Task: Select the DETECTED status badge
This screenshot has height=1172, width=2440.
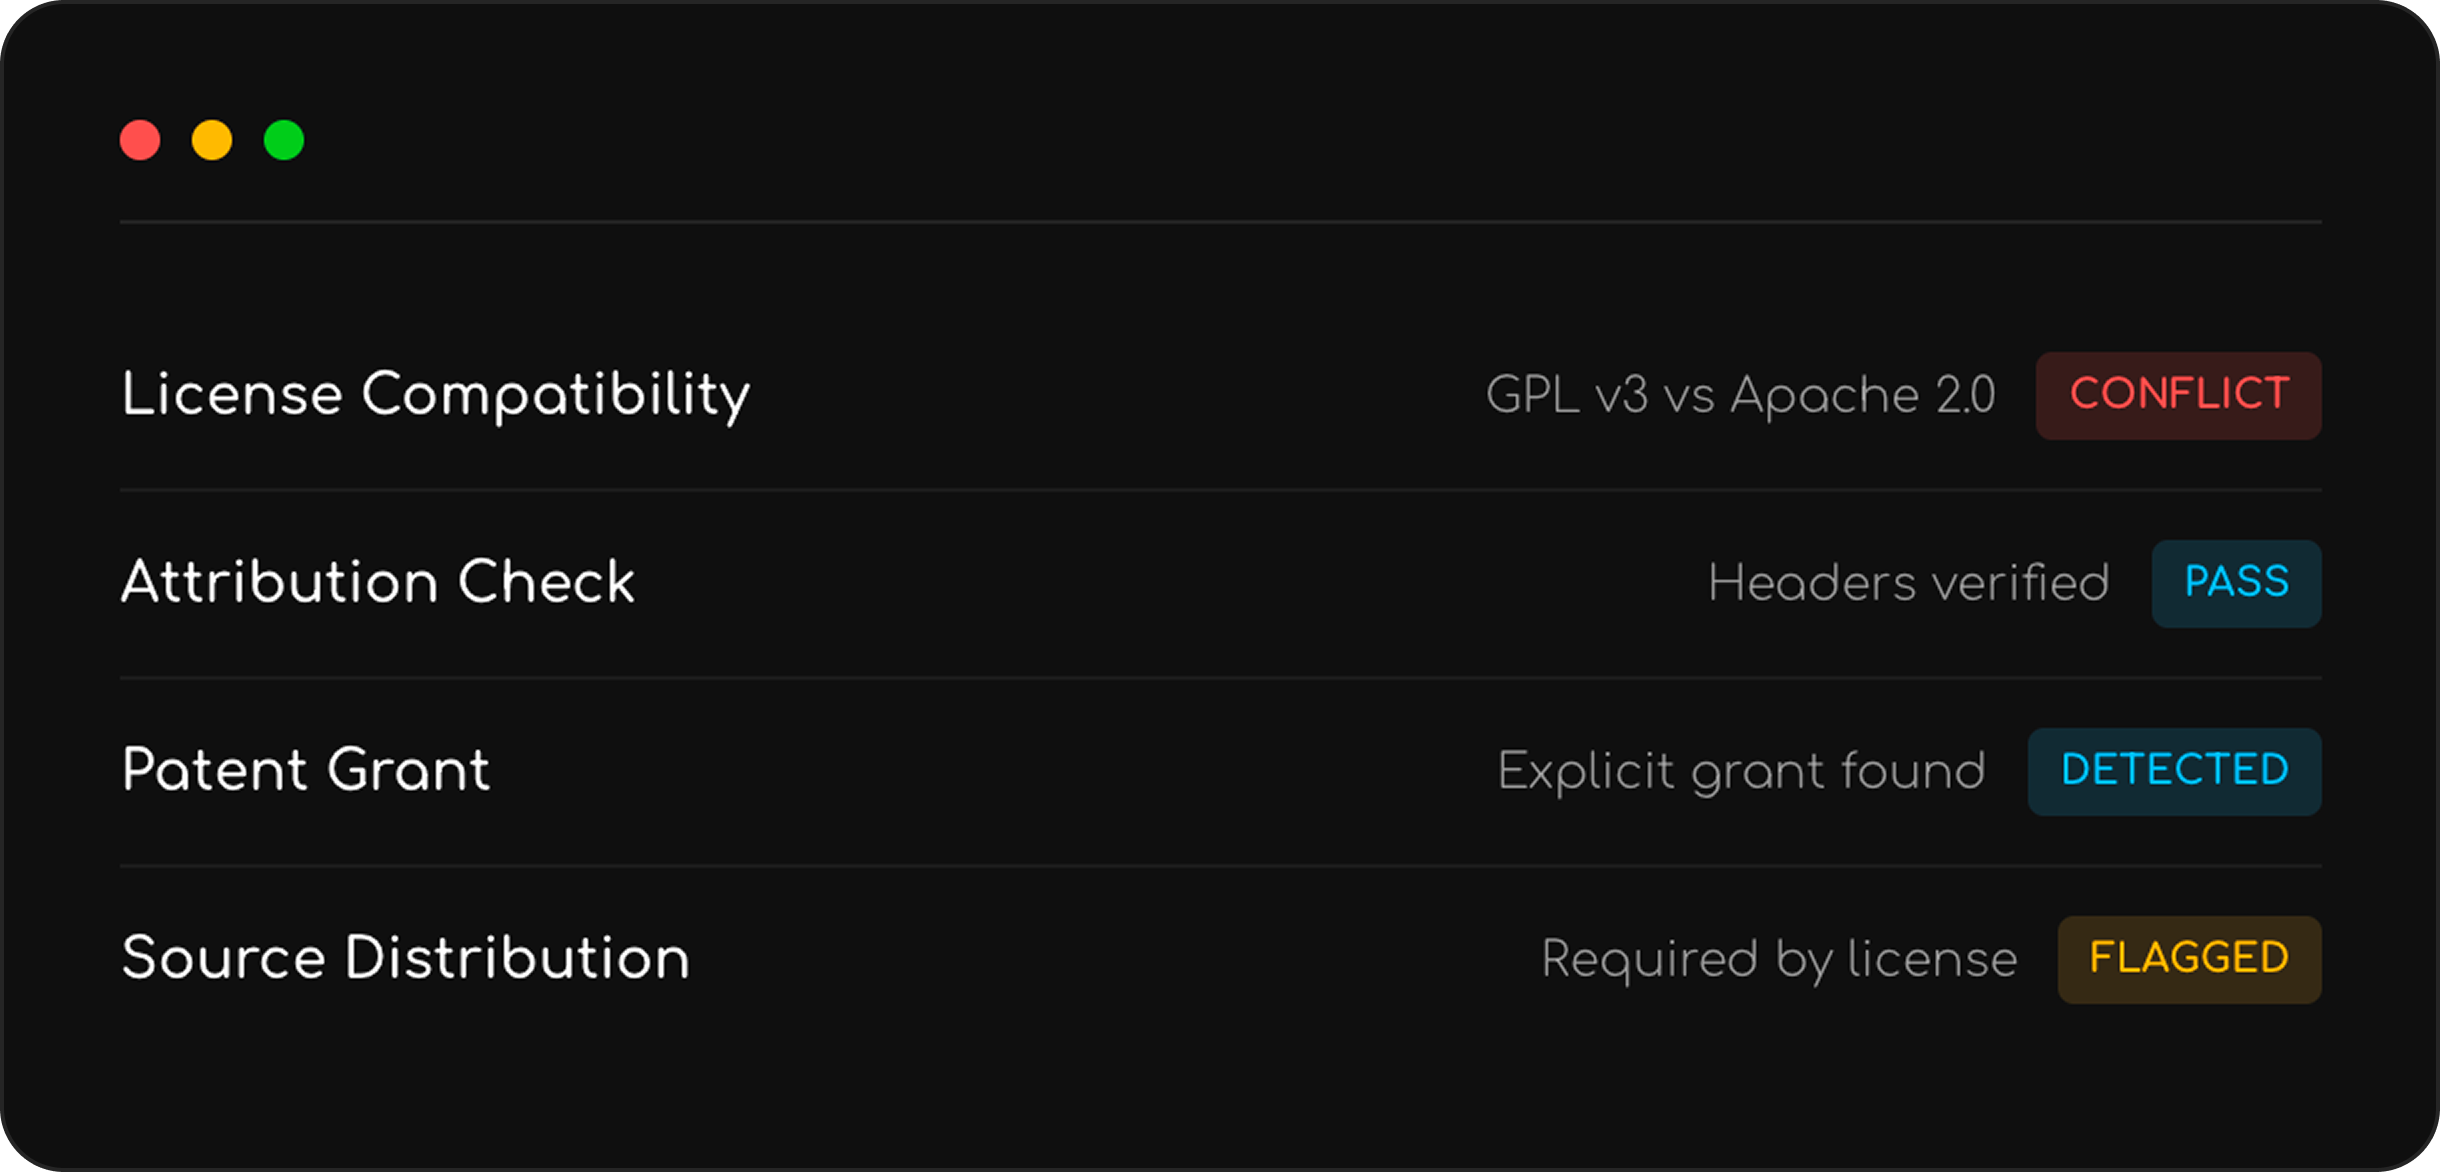Action: pos(2174,771)
